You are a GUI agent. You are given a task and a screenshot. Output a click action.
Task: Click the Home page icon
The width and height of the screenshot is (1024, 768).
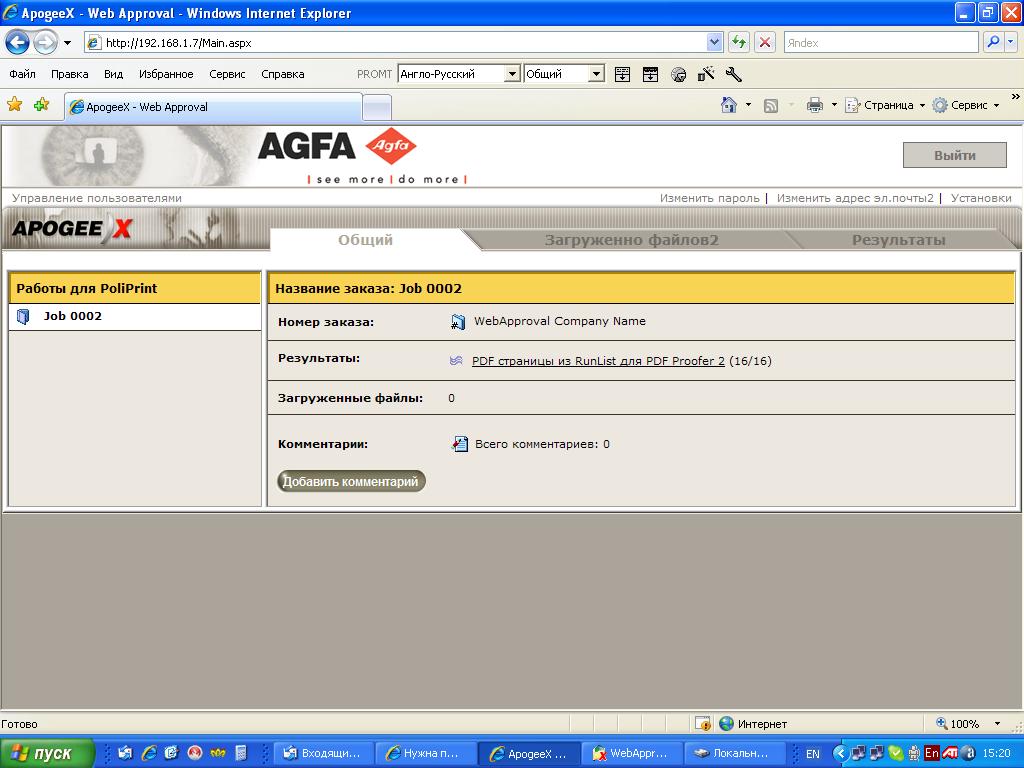pos(729,105)
